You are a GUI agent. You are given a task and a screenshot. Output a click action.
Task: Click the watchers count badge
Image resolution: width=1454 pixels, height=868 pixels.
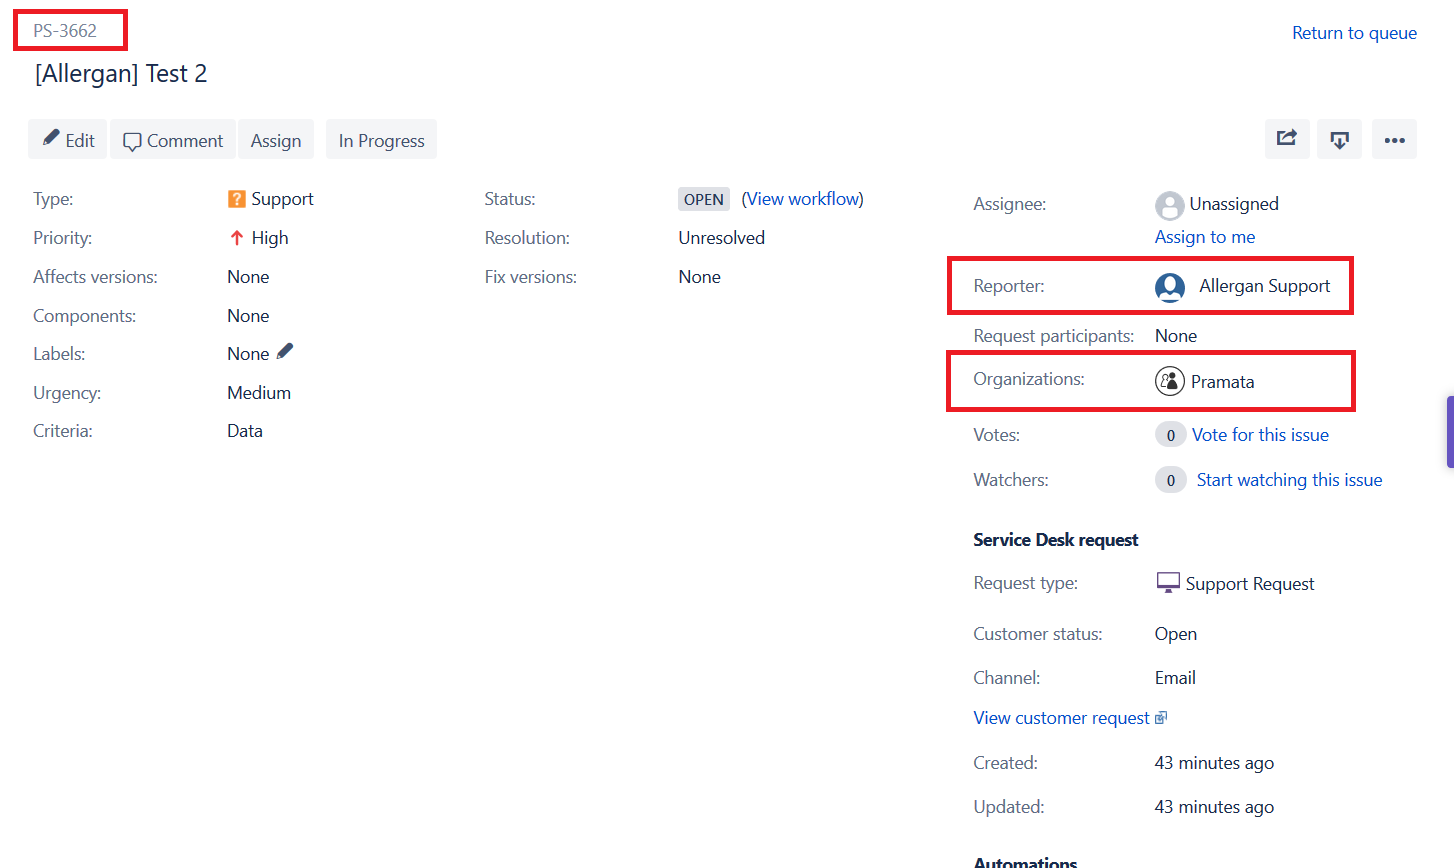click(x=1171, y=480)
